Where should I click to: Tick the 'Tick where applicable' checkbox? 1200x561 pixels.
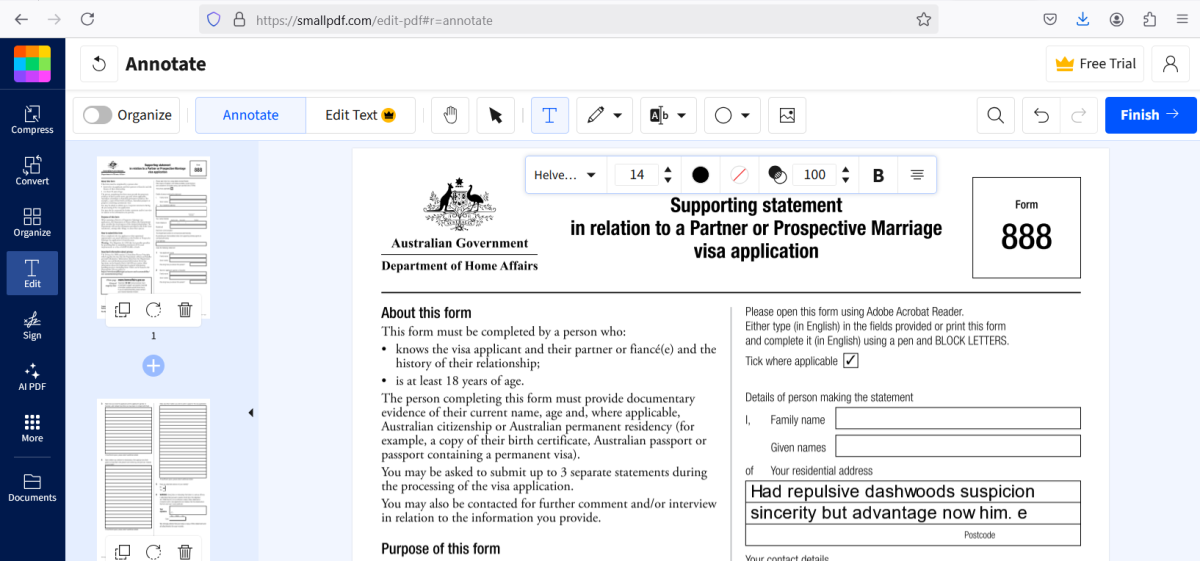pyautogui.click(x=851, y=361)
